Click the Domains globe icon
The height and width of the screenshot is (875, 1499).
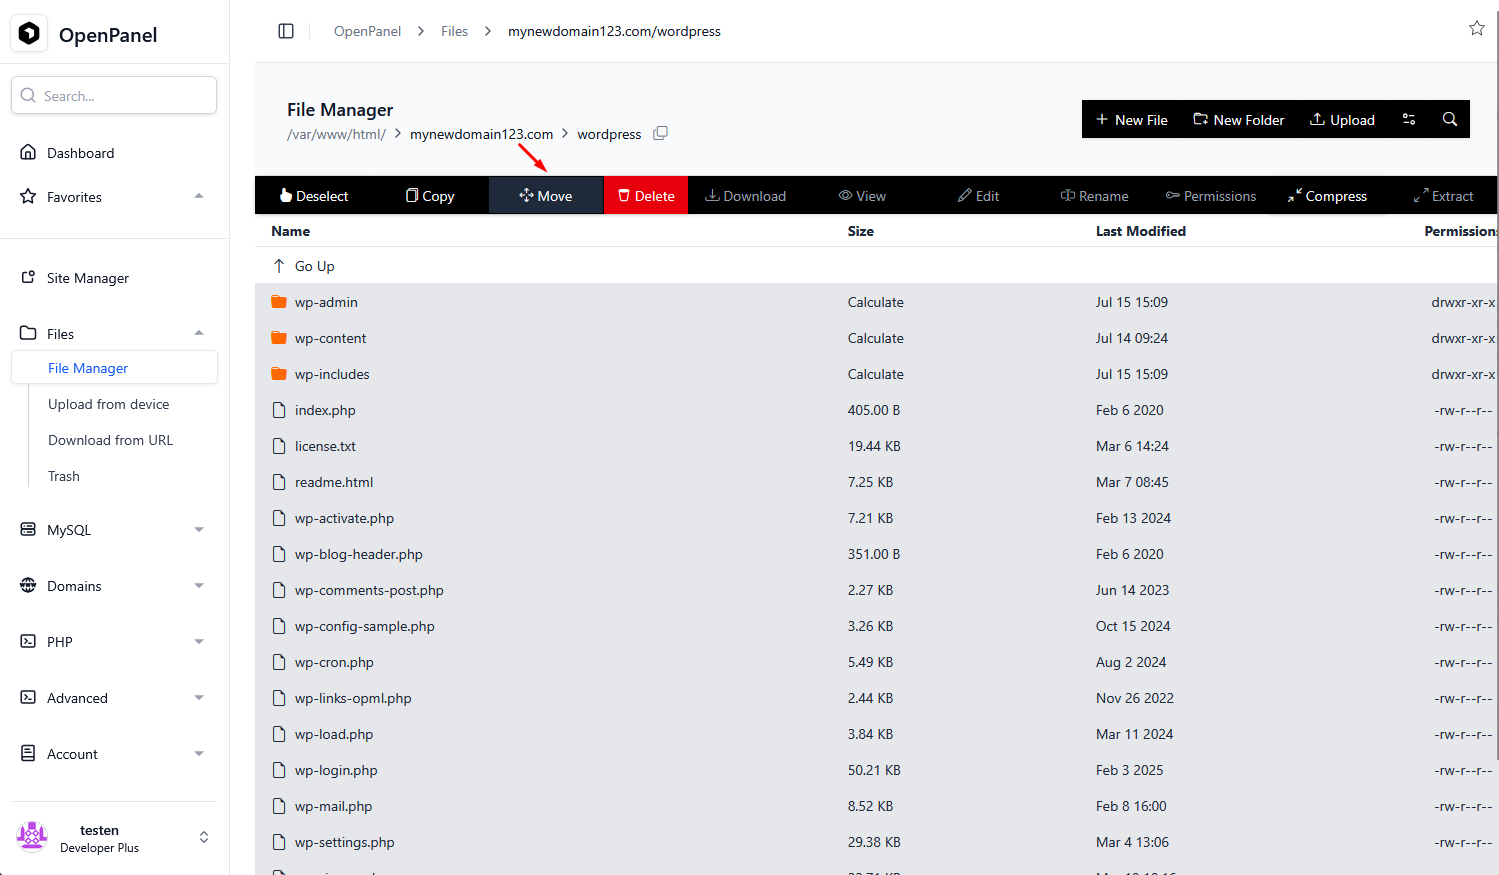pyautogui.click(x=28, y=585)
